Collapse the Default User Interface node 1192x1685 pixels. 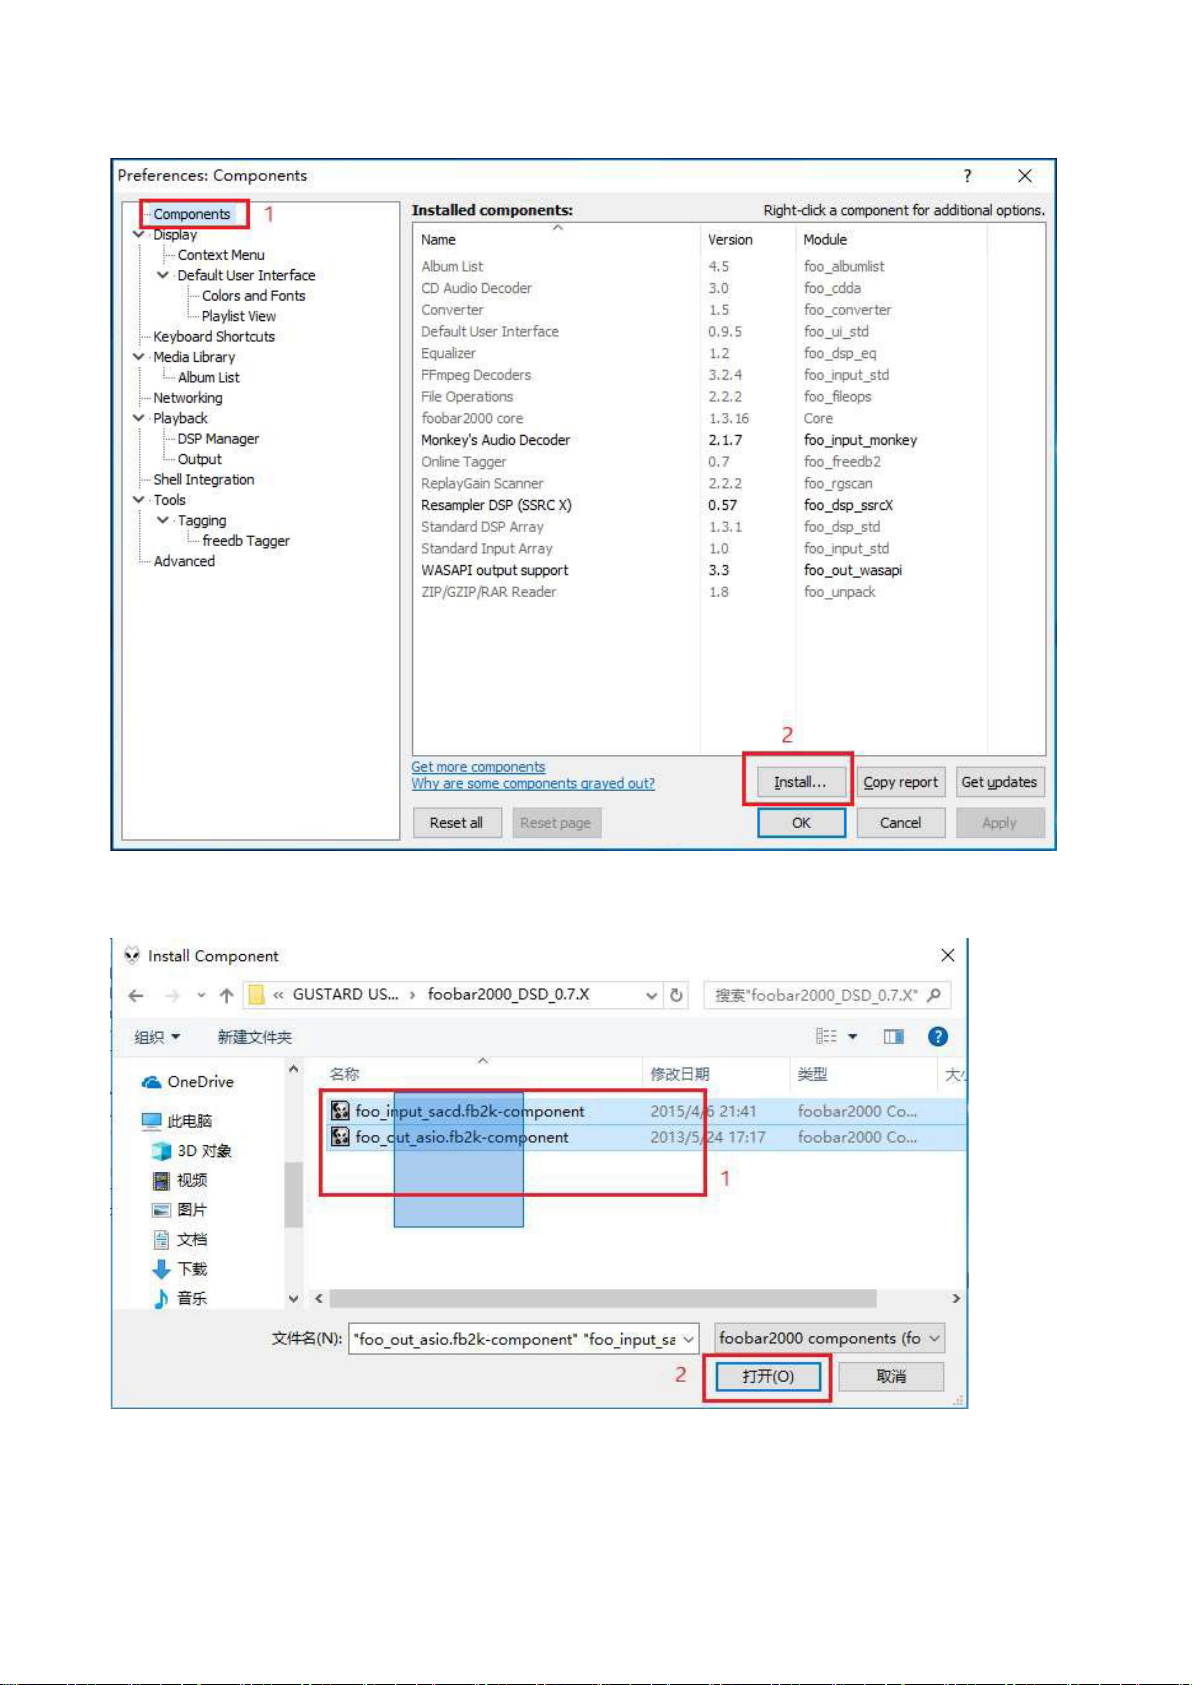click(162, 275)
